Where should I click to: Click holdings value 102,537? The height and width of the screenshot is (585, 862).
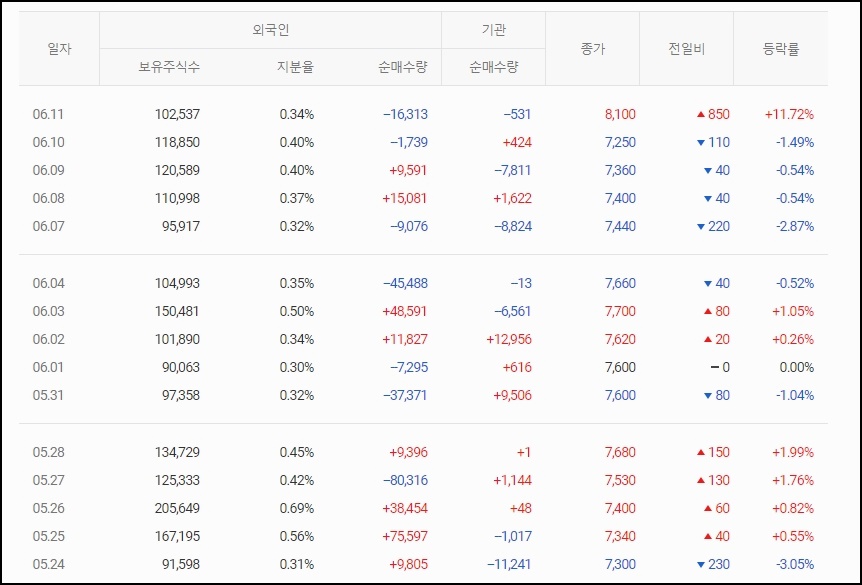pos(177,114)
